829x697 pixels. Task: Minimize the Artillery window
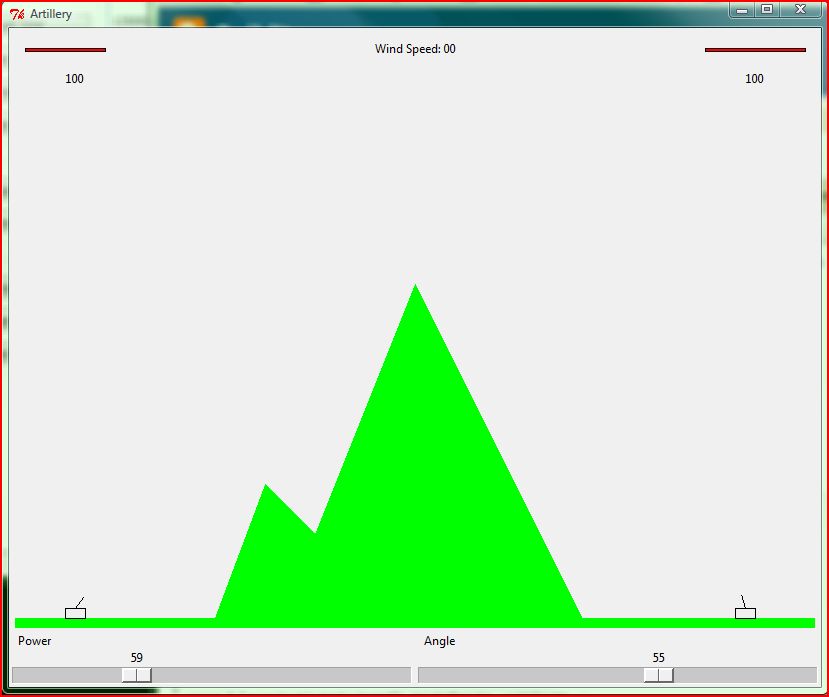[x=741, y=10]
